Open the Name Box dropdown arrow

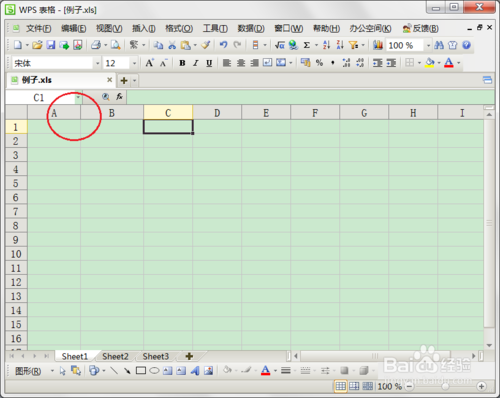(78, 97)
